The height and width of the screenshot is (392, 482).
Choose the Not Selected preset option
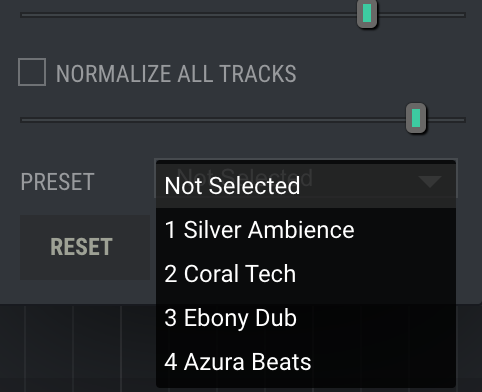[306, 186]
